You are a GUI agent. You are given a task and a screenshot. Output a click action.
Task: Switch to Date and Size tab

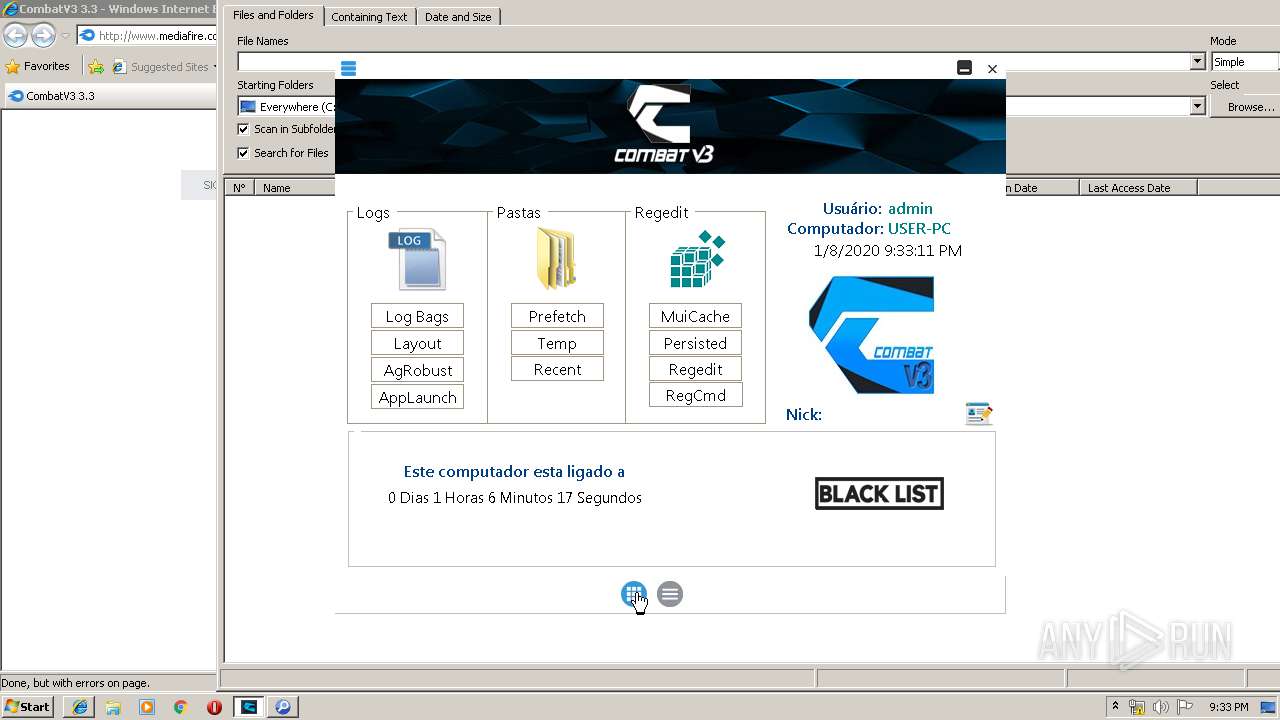458,17
